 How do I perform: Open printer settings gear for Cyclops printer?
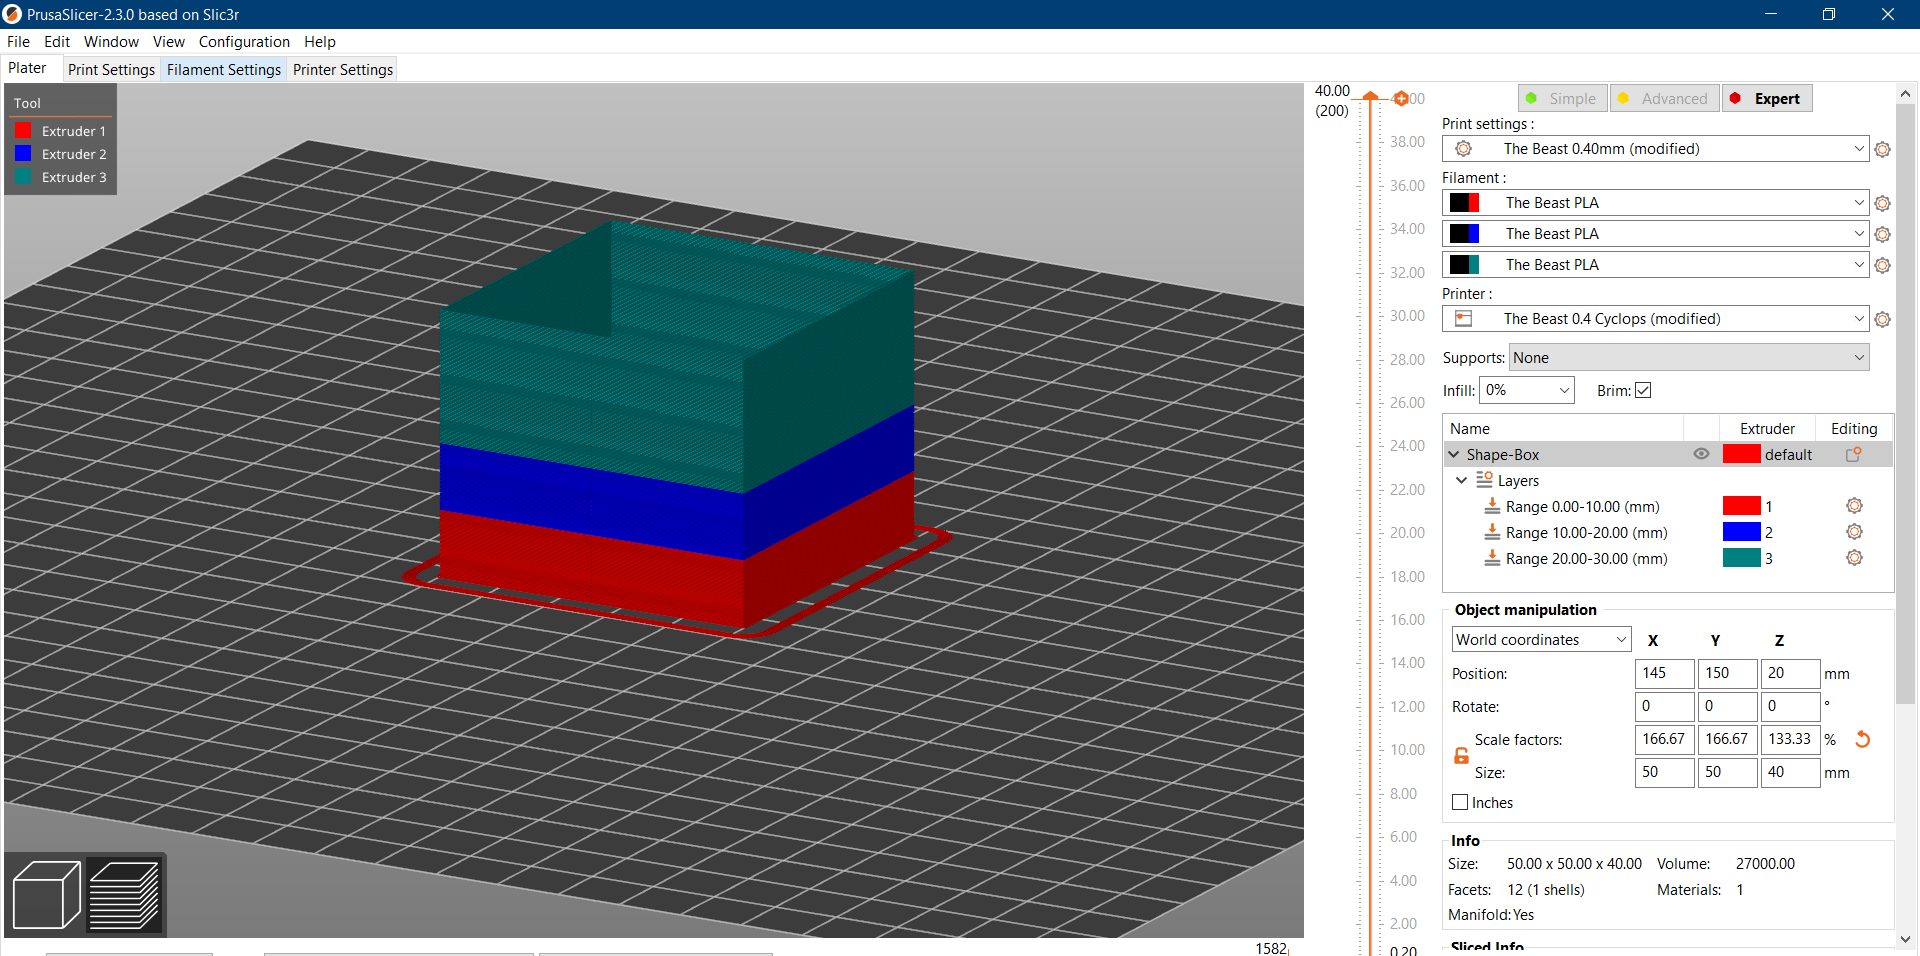click(1882, 319)
